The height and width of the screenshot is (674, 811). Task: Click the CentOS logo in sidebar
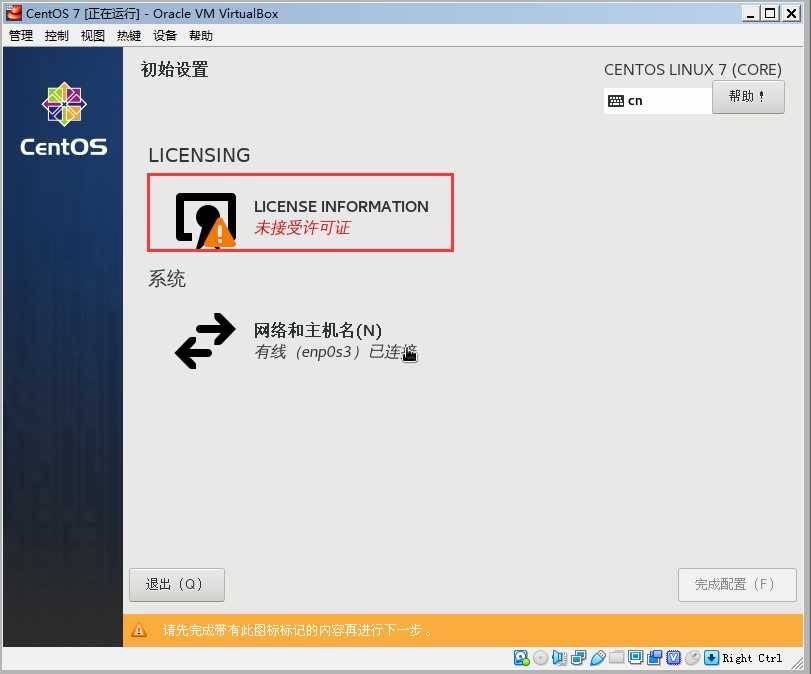click(64, 119)
